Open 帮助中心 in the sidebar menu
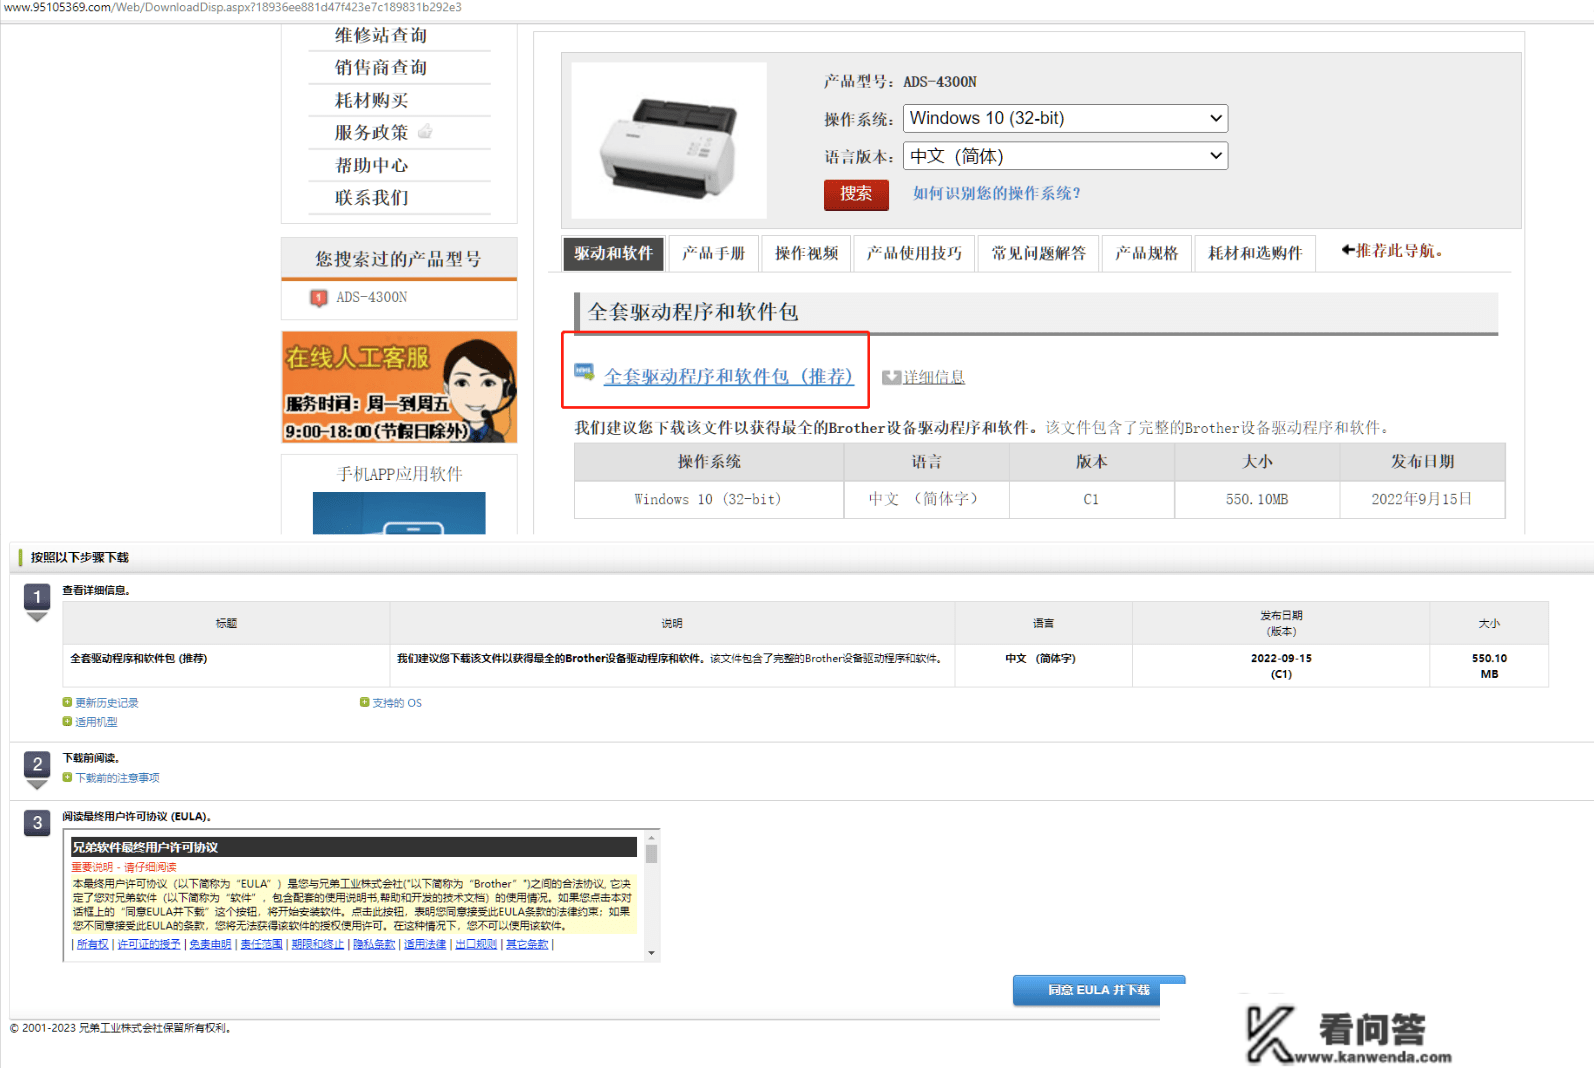This screenshot has height=1068, width=1594. (x=371, y=165)
